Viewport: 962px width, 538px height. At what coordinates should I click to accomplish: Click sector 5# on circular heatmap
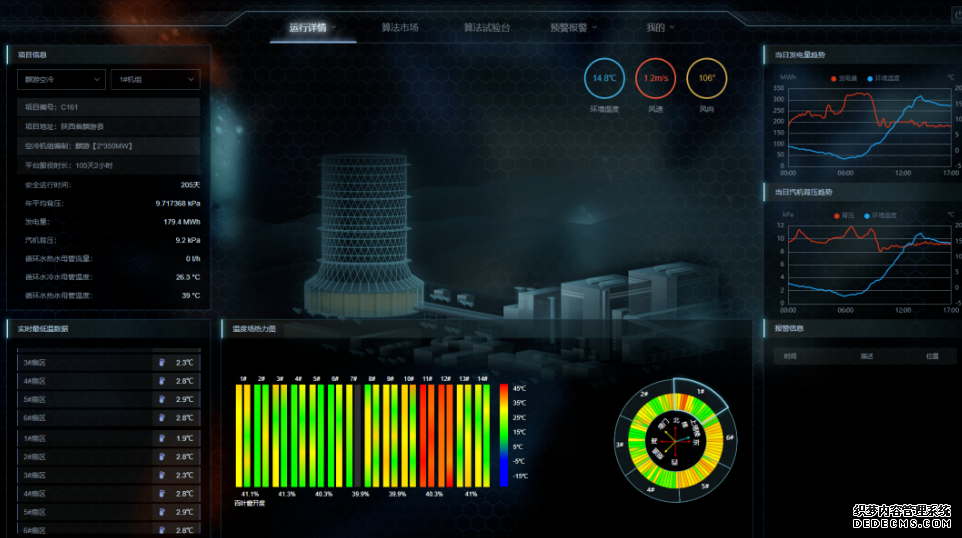pyautogui.click(x=705, y=486)
